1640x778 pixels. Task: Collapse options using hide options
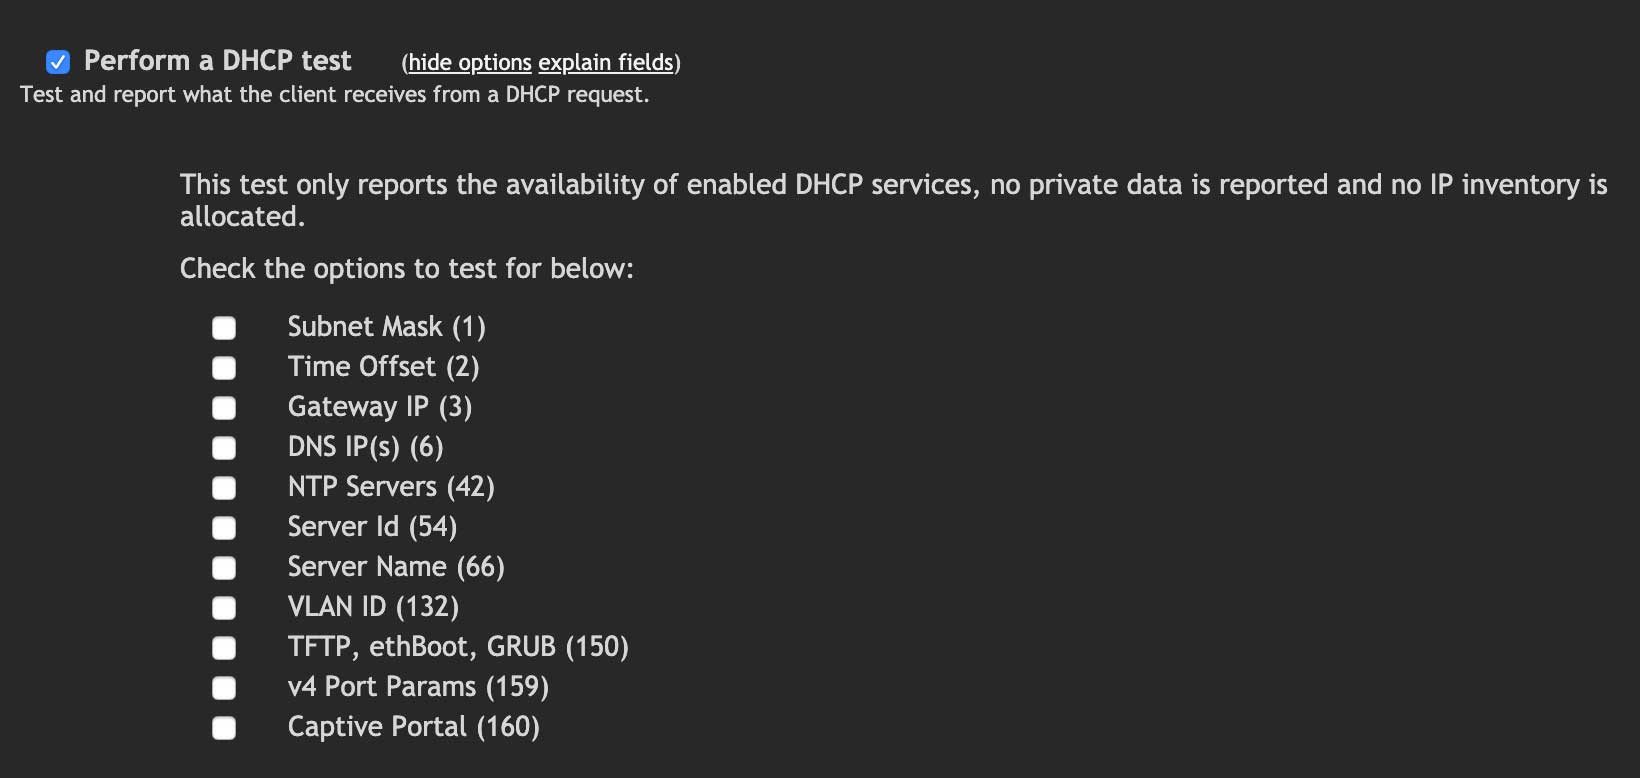pyautogui.click(x=468, y=62)
